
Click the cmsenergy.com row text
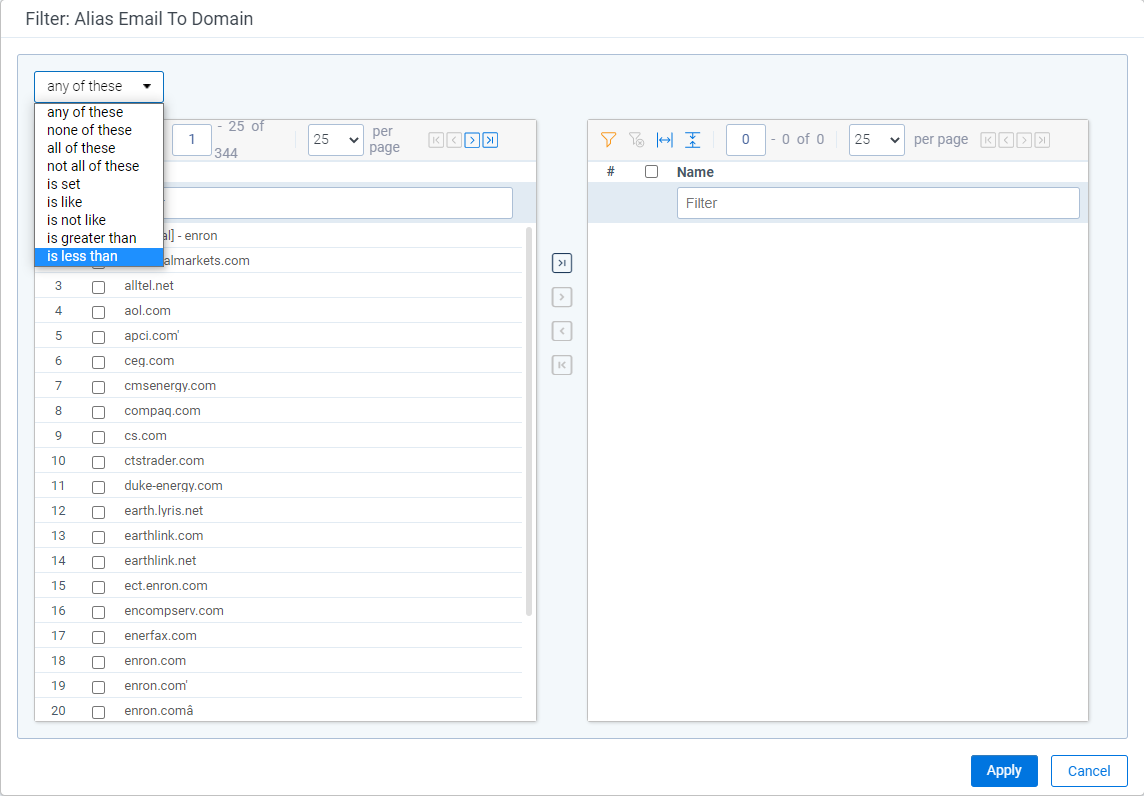point(170,385)
